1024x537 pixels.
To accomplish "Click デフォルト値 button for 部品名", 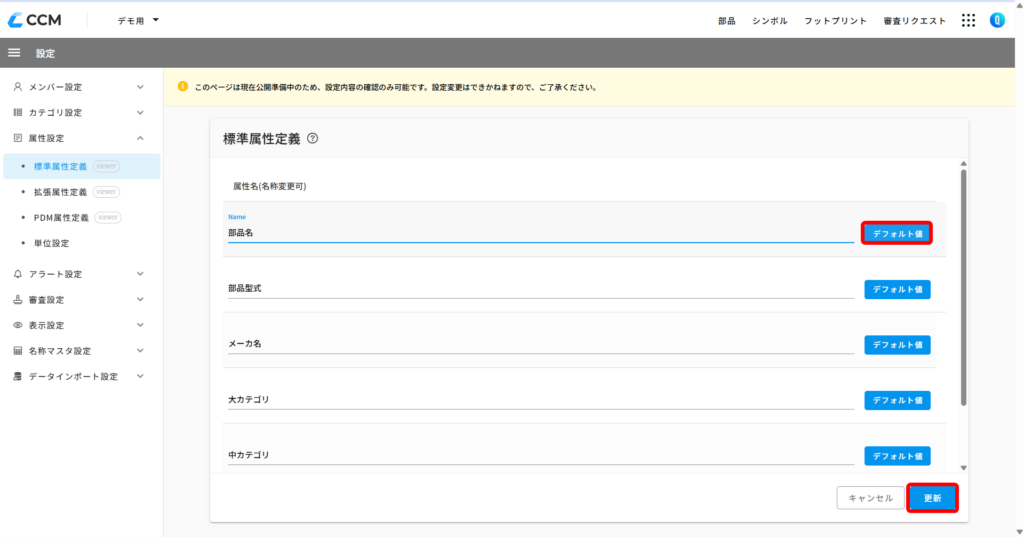I will point(897,233).
